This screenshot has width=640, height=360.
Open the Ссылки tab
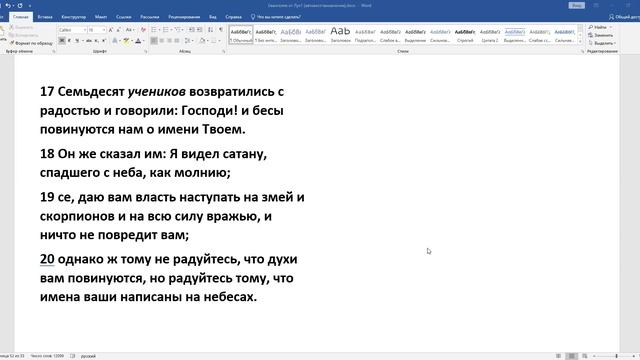[x=123, y=17]
